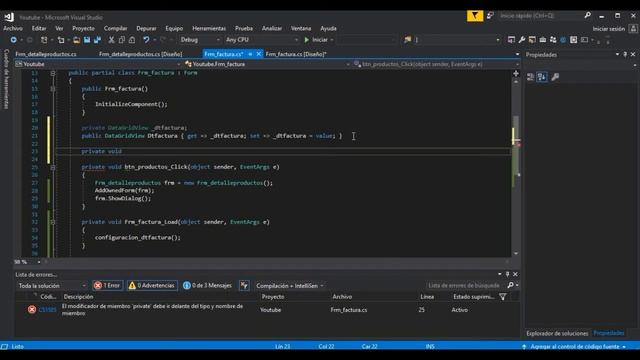
Task: Open the send feedback icon beside the flag
Action: pyautogui.click(x=490, y=16)
